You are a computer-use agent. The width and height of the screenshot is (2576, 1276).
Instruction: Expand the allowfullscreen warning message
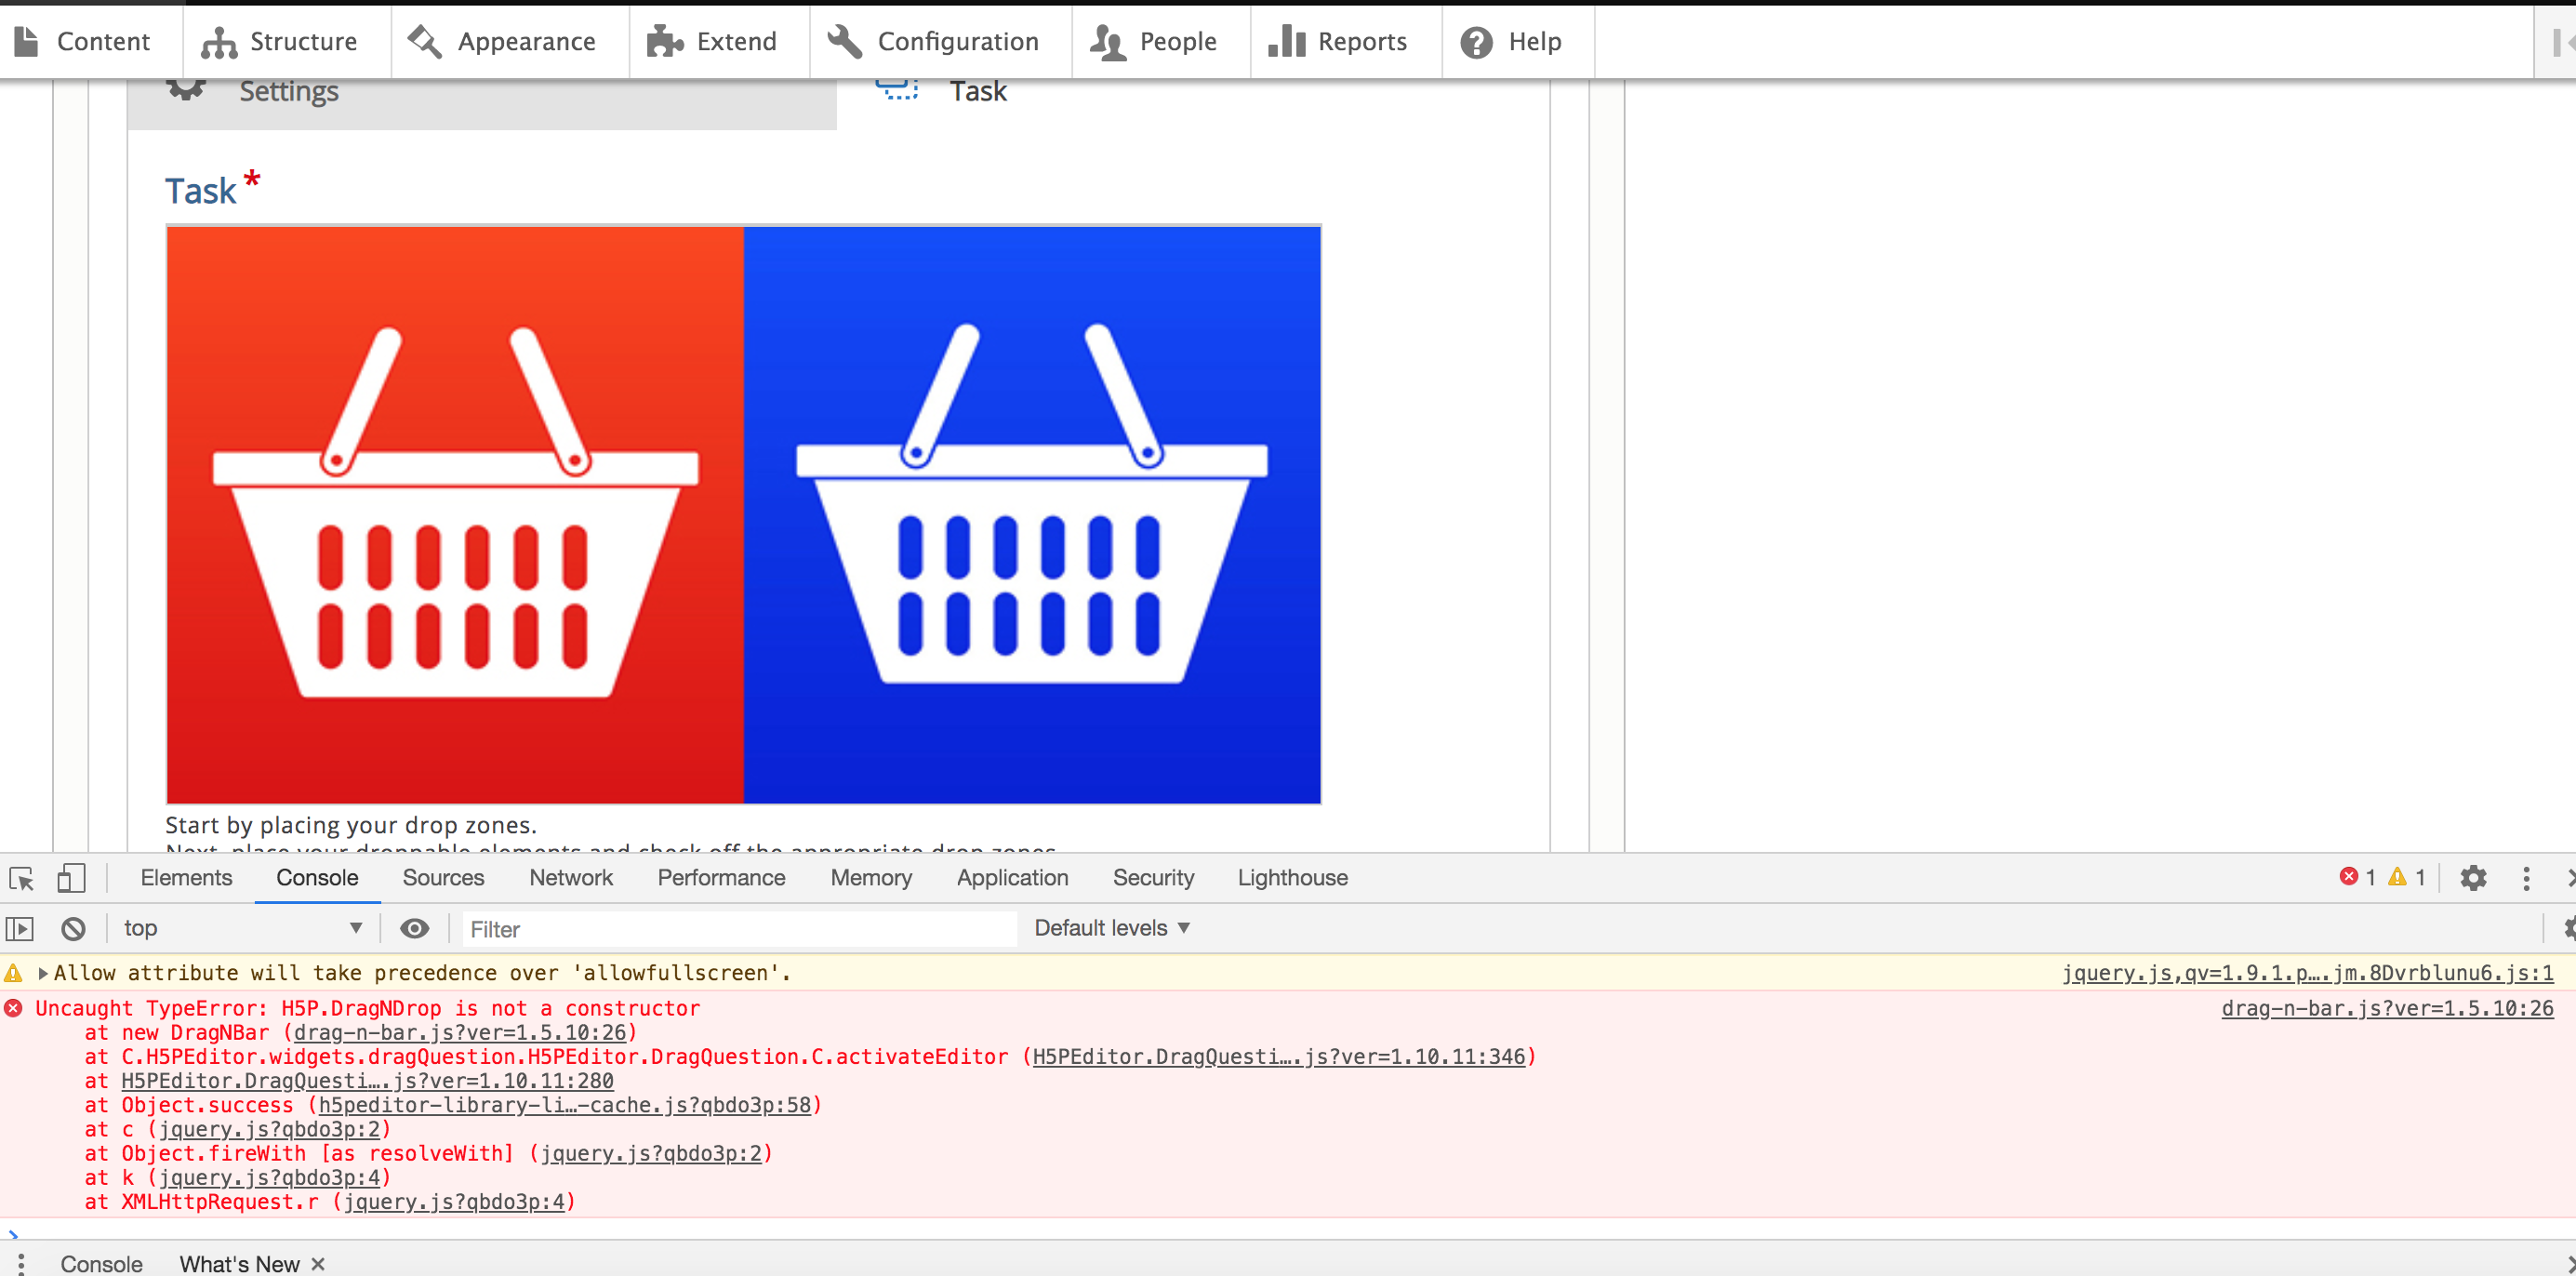42,972
